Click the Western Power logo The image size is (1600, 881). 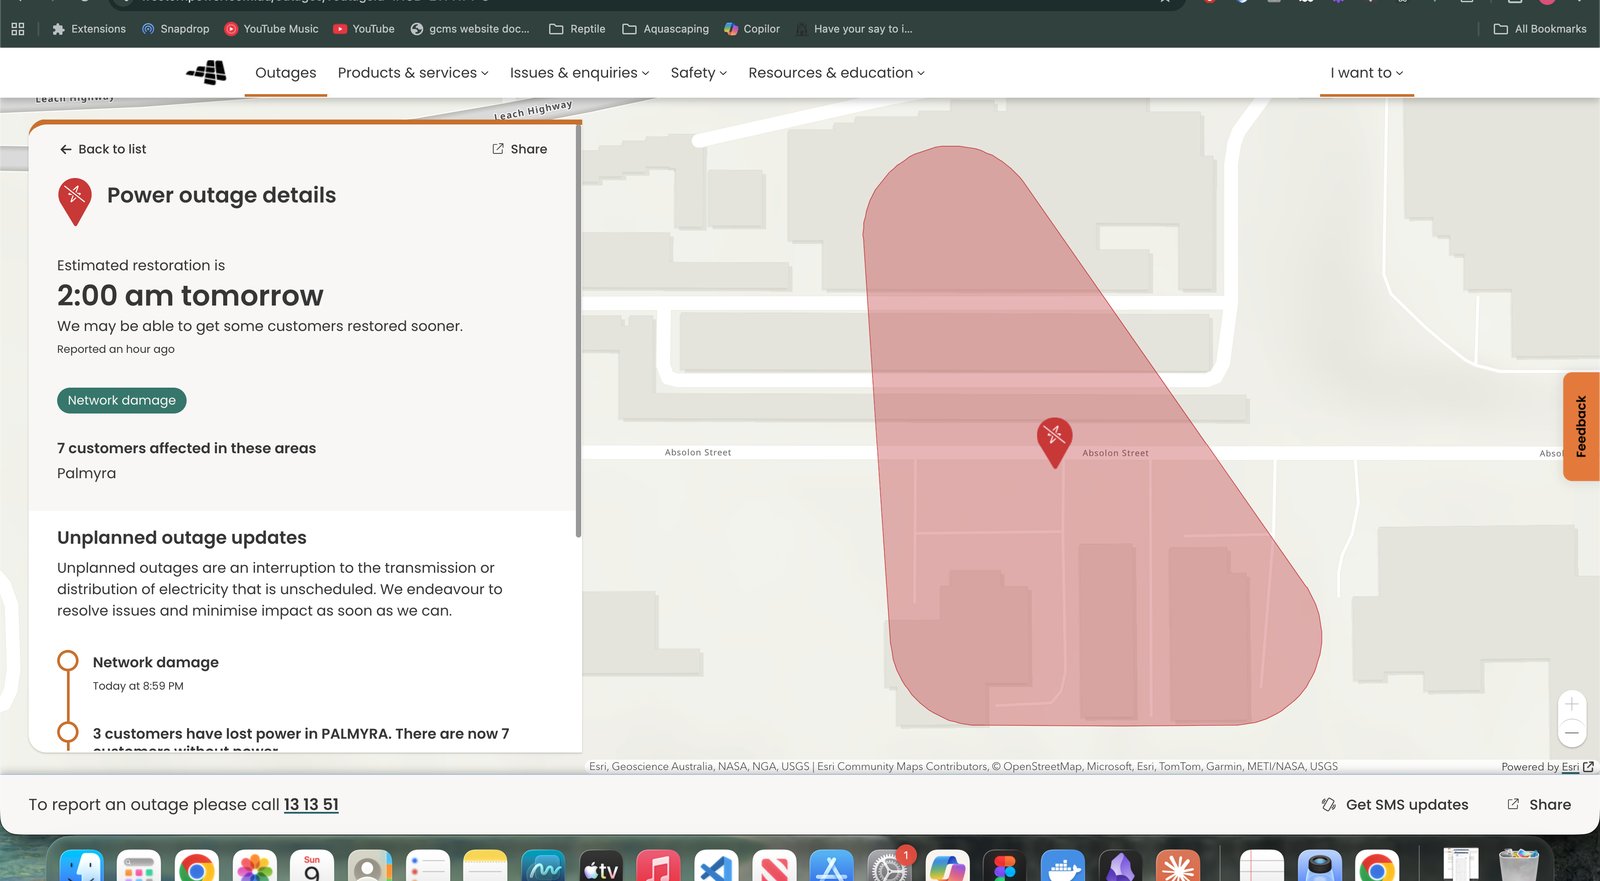pyautogui.click(x=207, y=72)
